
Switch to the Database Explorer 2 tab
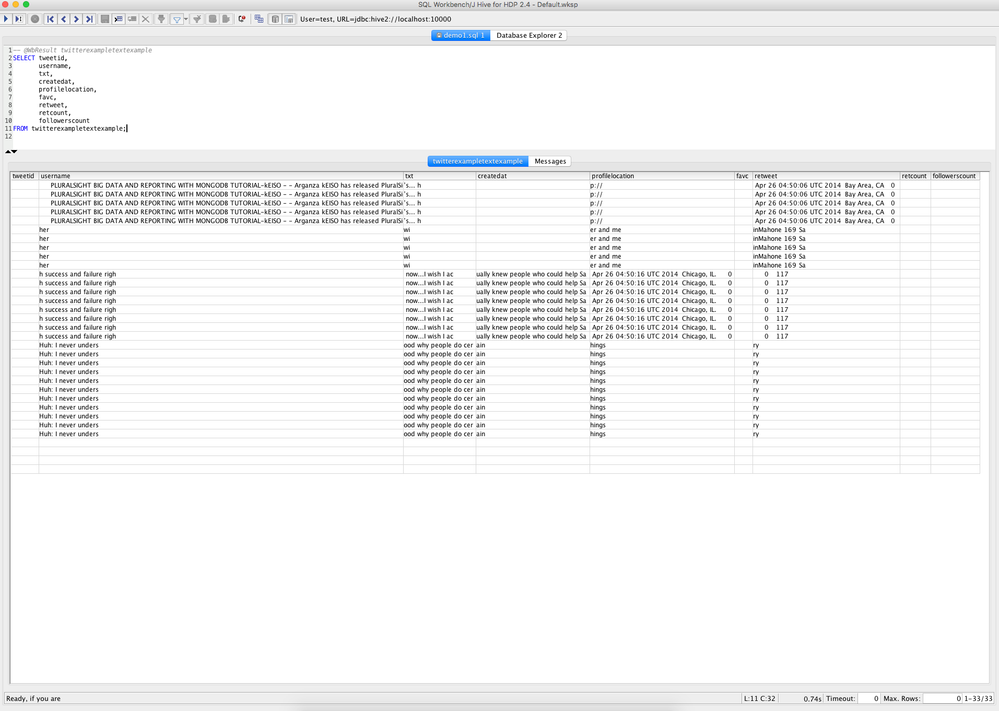pos(528,35)
